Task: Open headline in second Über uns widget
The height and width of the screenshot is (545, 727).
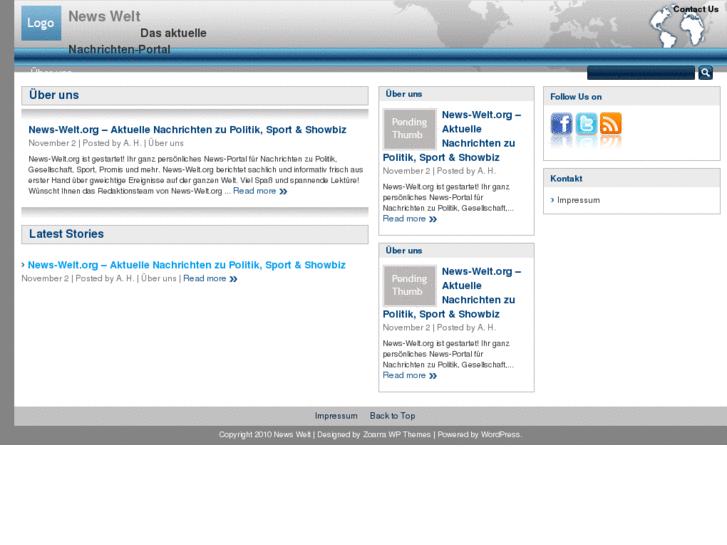Action: click(452, 293)
